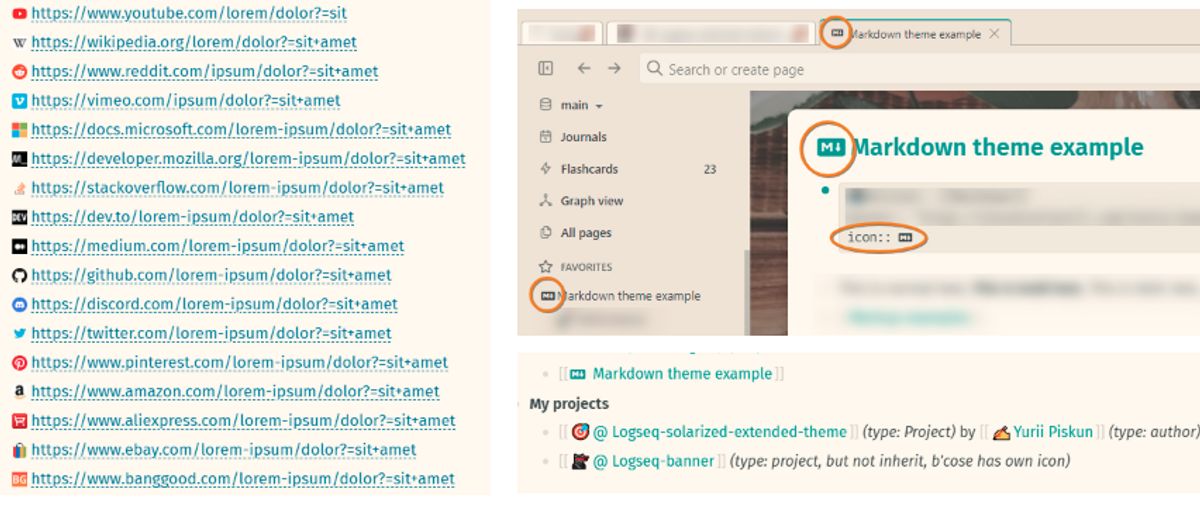
Task: Open the twitter.com link
Action: tap(211, 333)
